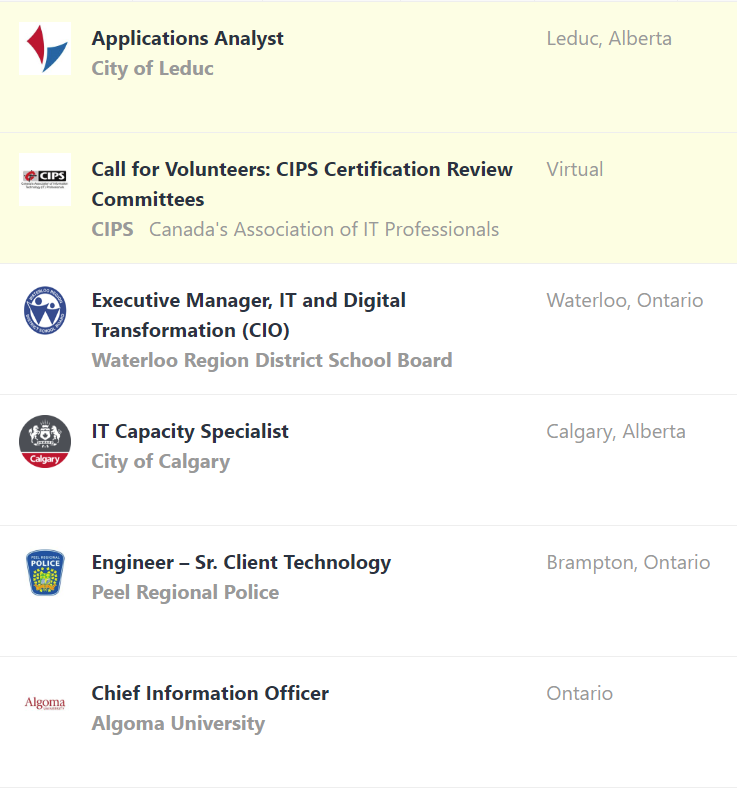Viewport: 737px width, 795px height.
Task: Open Engineer – Sr. Client Technology posting
Action: click(241, 563)
